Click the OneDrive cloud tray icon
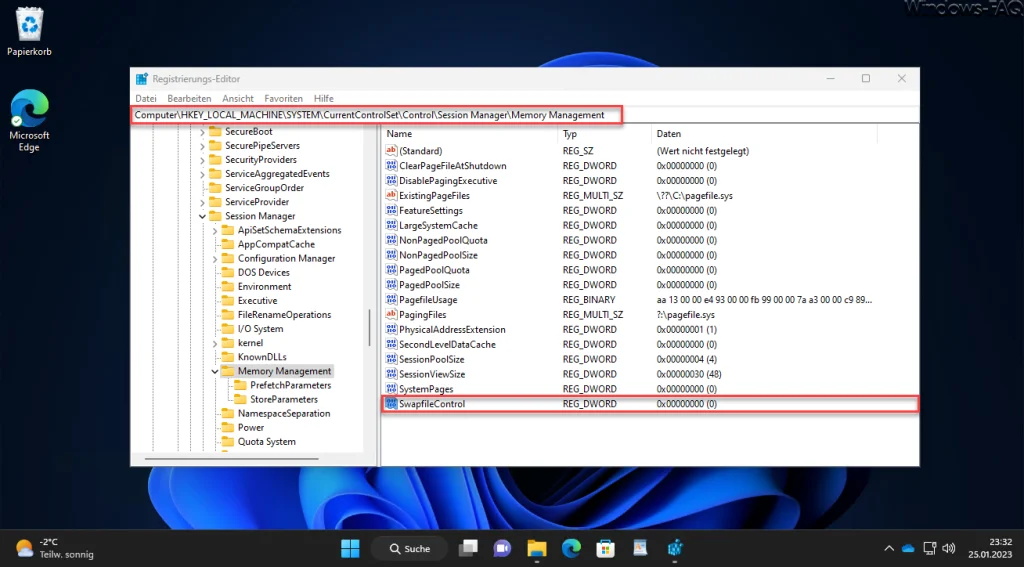The width and height of the screenshot is (1024, 567). pos(908,548)
